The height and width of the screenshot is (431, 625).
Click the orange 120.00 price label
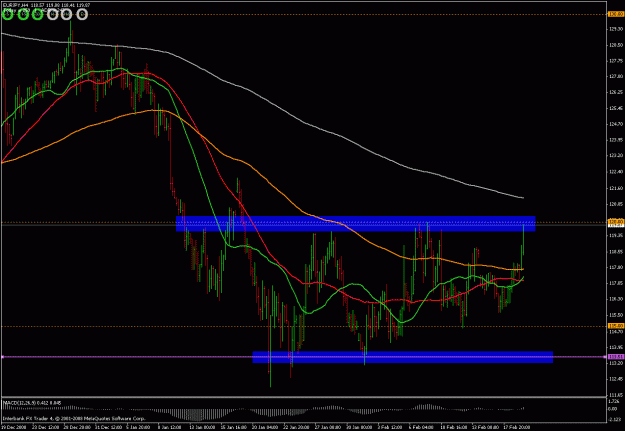point(616,221)
